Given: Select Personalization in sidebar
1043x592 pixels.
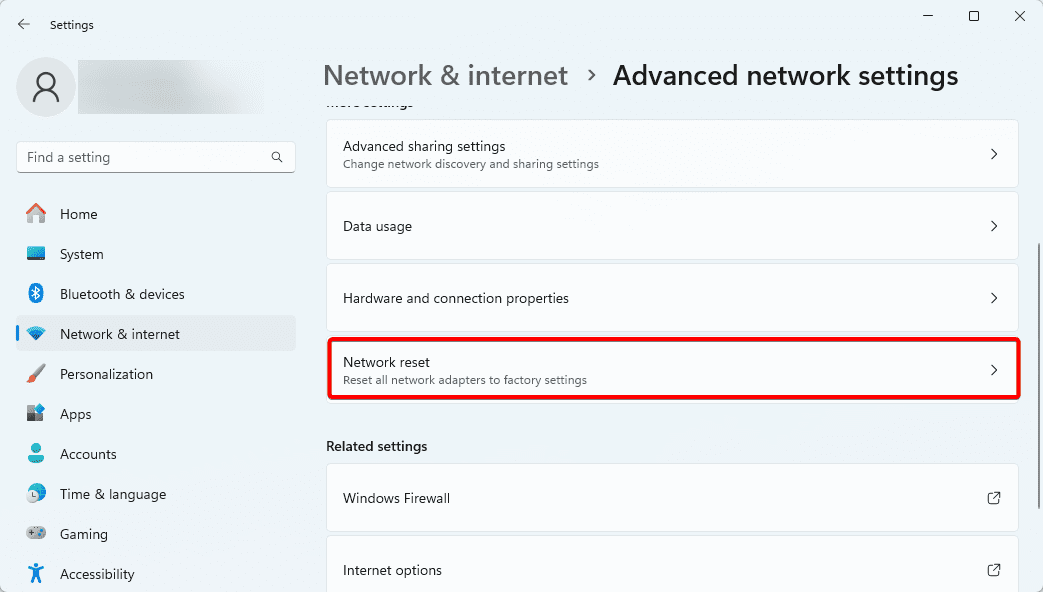Looking at the screenshot, I should pos(156,373).
